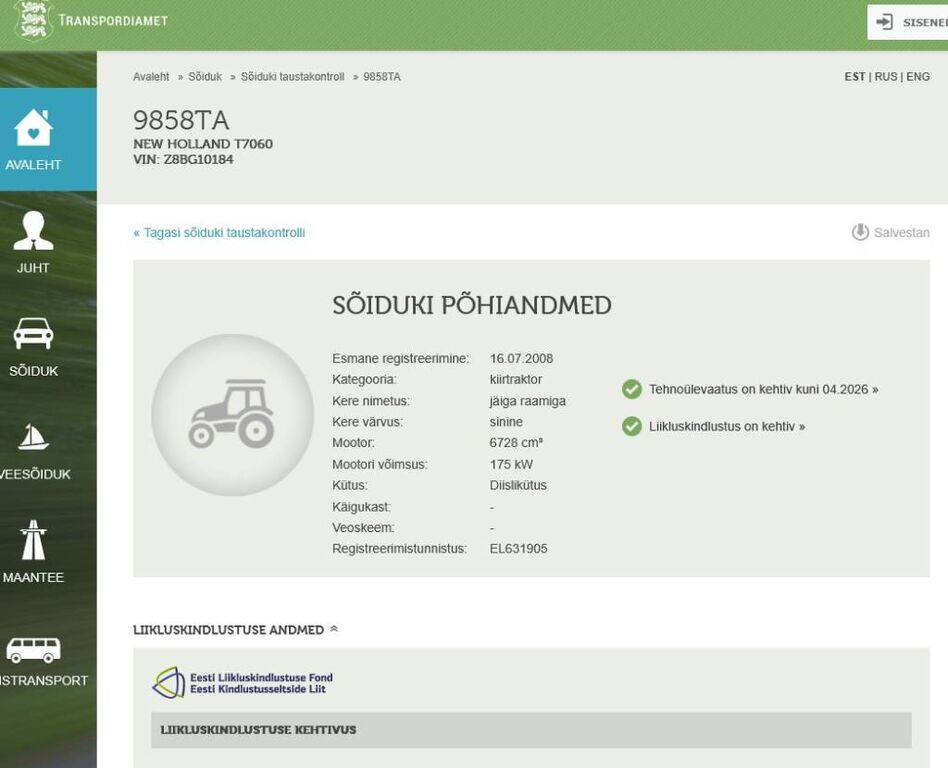The height and width of the screenshot is (768, 948).
Task: Collapse the Liikluskindlustuse andmed section
Action: pos(334,630)
